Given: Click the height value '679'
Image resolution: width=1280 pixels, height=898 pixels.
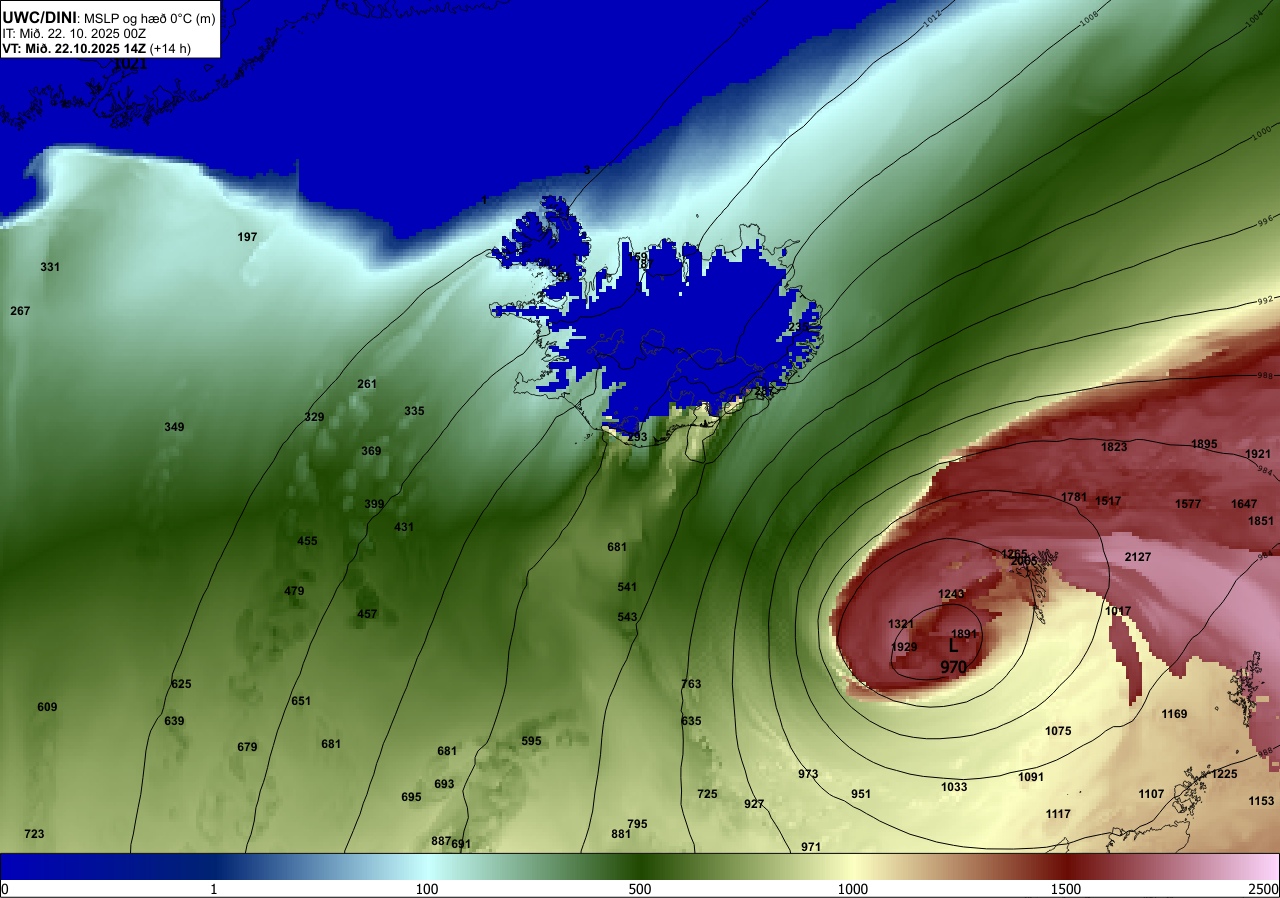Looking at the screenshot, I should (247, 747).
